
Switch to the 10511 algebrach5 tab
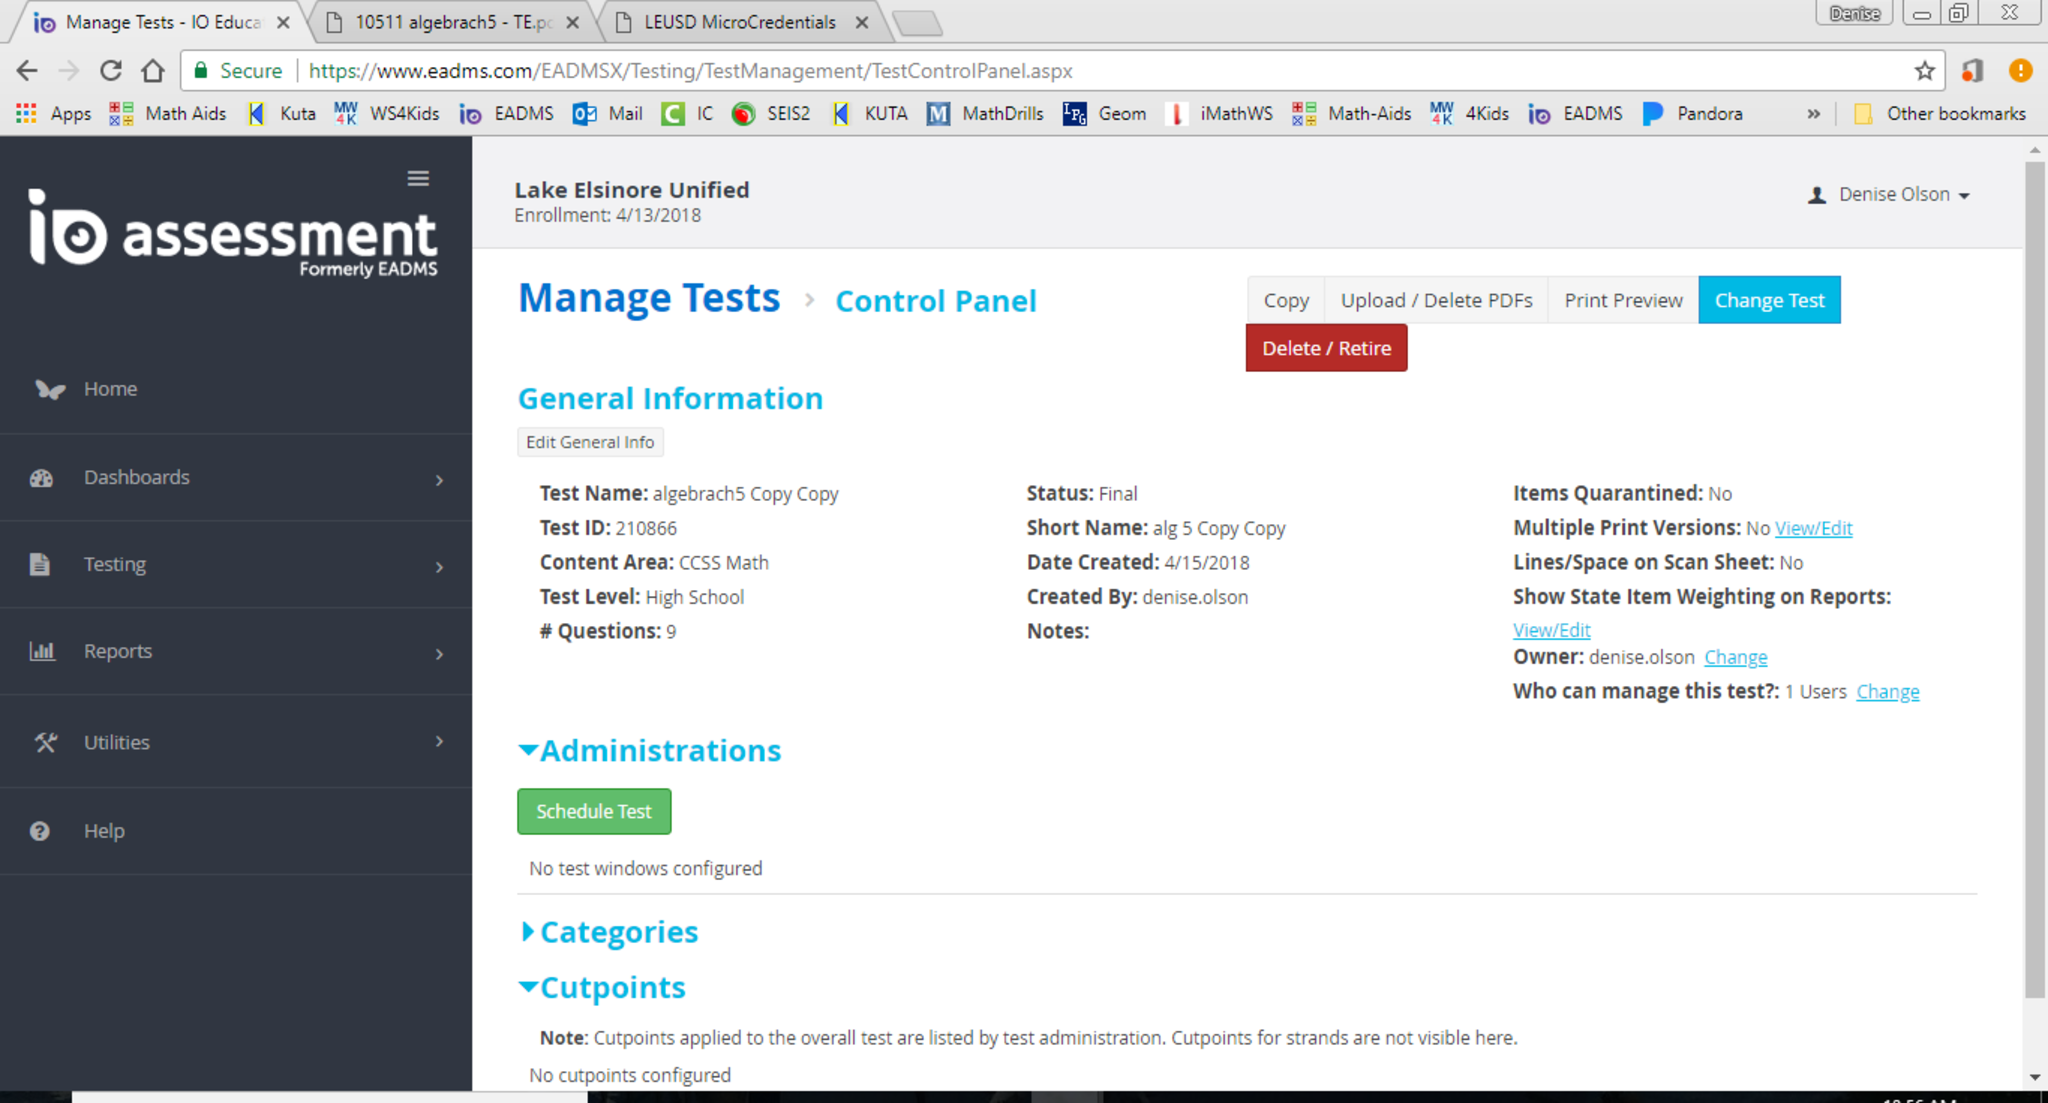(x=452, y=22)
